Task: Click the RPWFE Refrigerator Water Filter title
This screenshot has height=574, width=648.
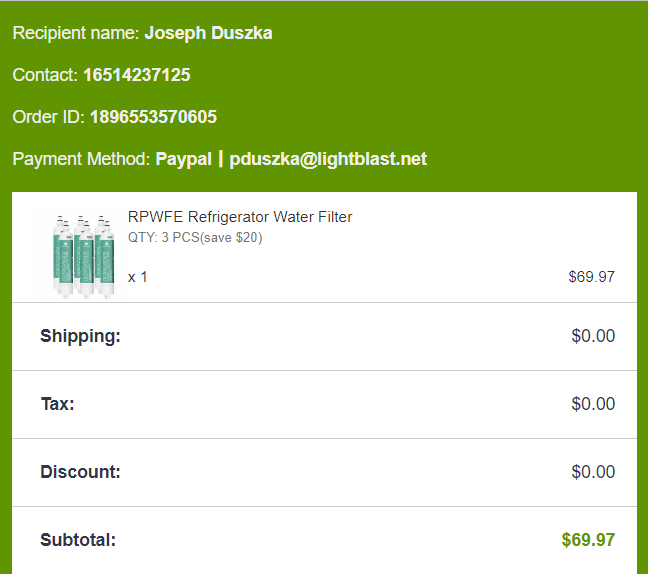Action: tap(240, 217)
